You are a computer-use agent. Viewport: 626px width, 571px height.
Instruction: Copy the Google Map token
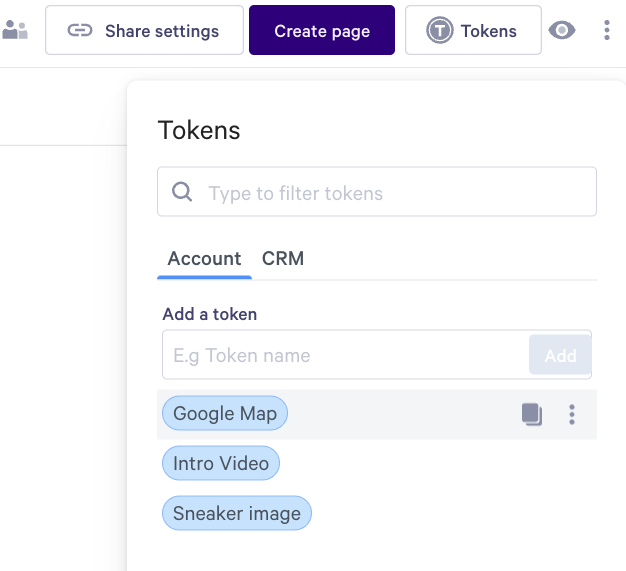(x=532, y=414)
